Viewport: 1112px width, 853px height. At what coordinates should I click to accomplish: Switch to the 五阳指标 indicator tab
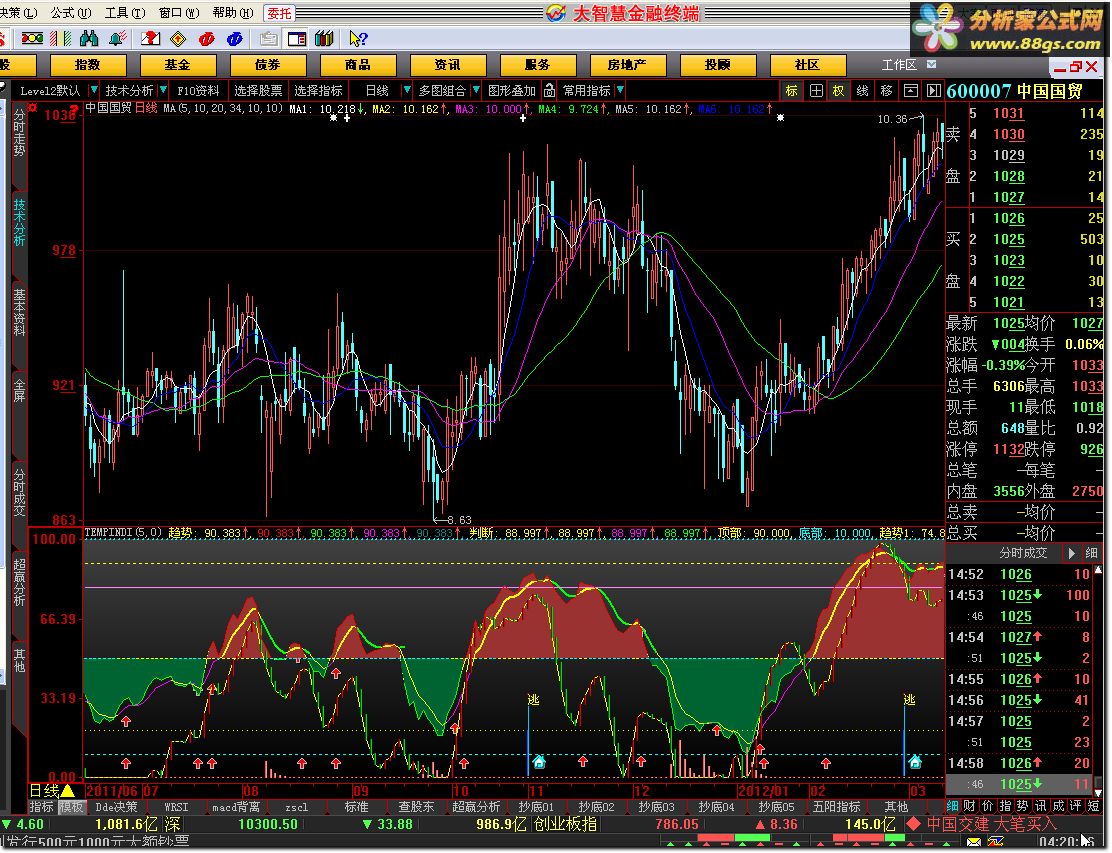coord(836,807)
